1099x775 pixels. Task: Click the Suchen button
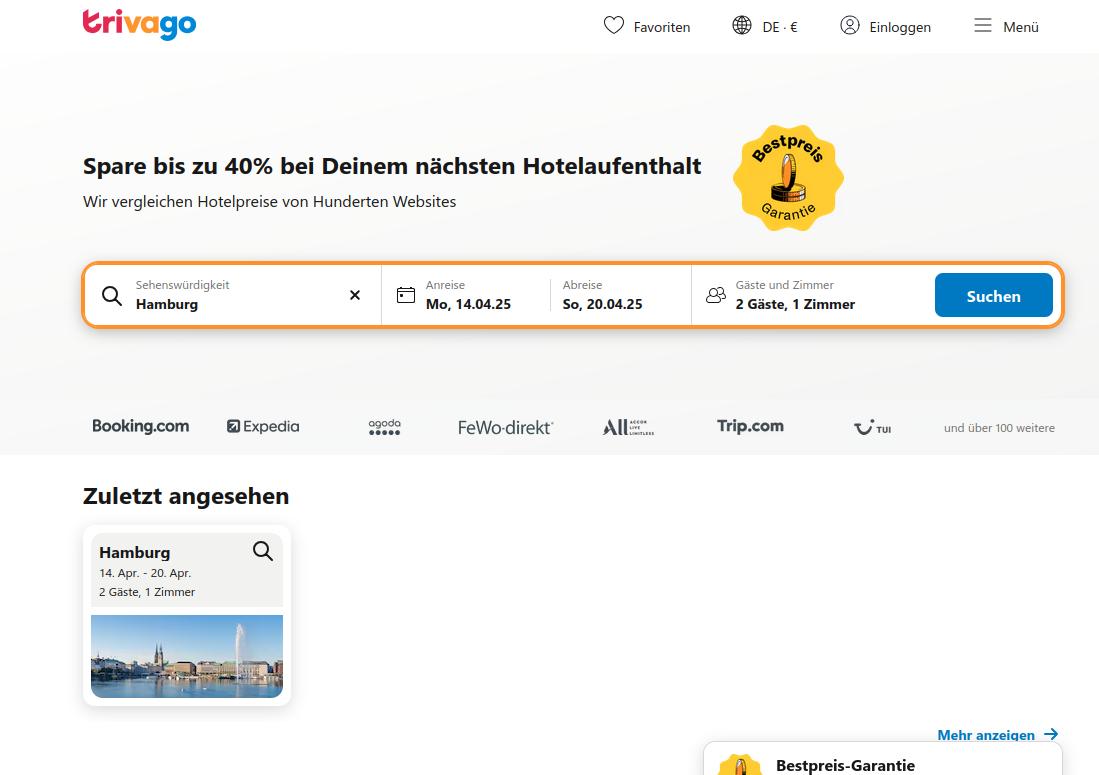pos(993,295)
